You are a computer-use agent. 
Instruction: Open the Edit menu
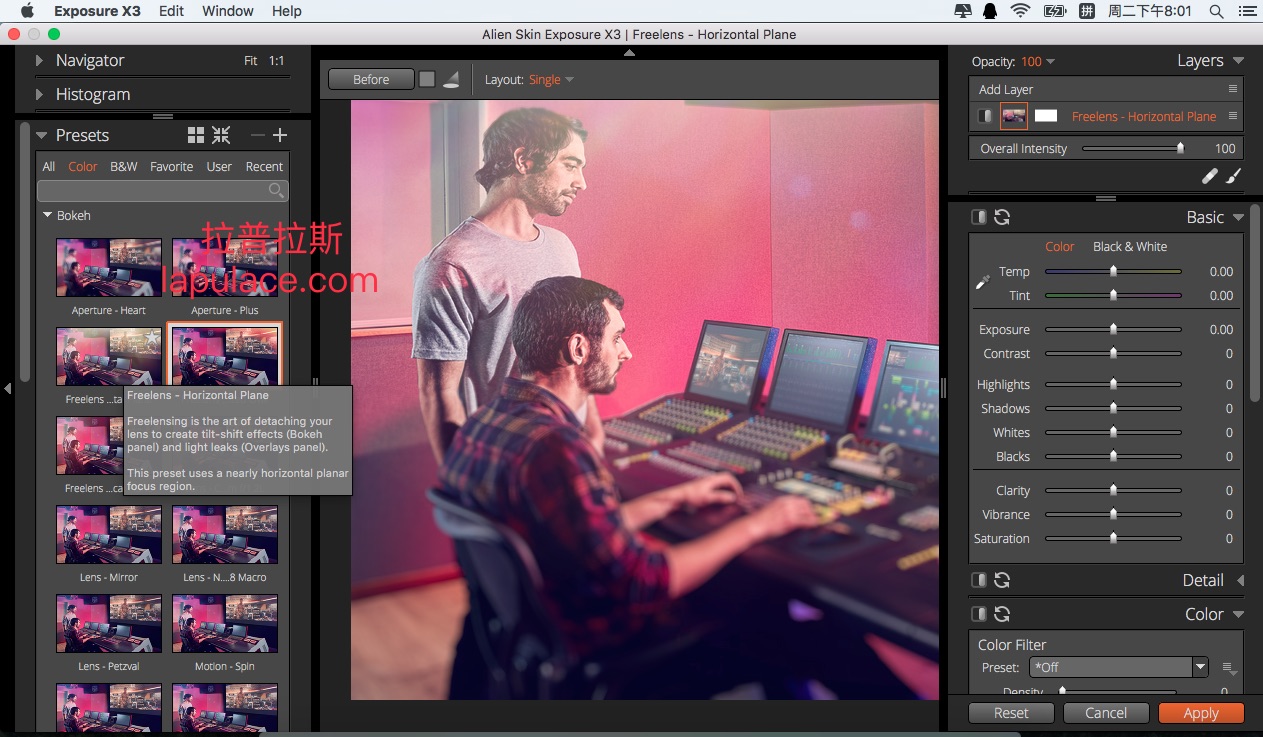pyautogui.click(x=172, y=11)
